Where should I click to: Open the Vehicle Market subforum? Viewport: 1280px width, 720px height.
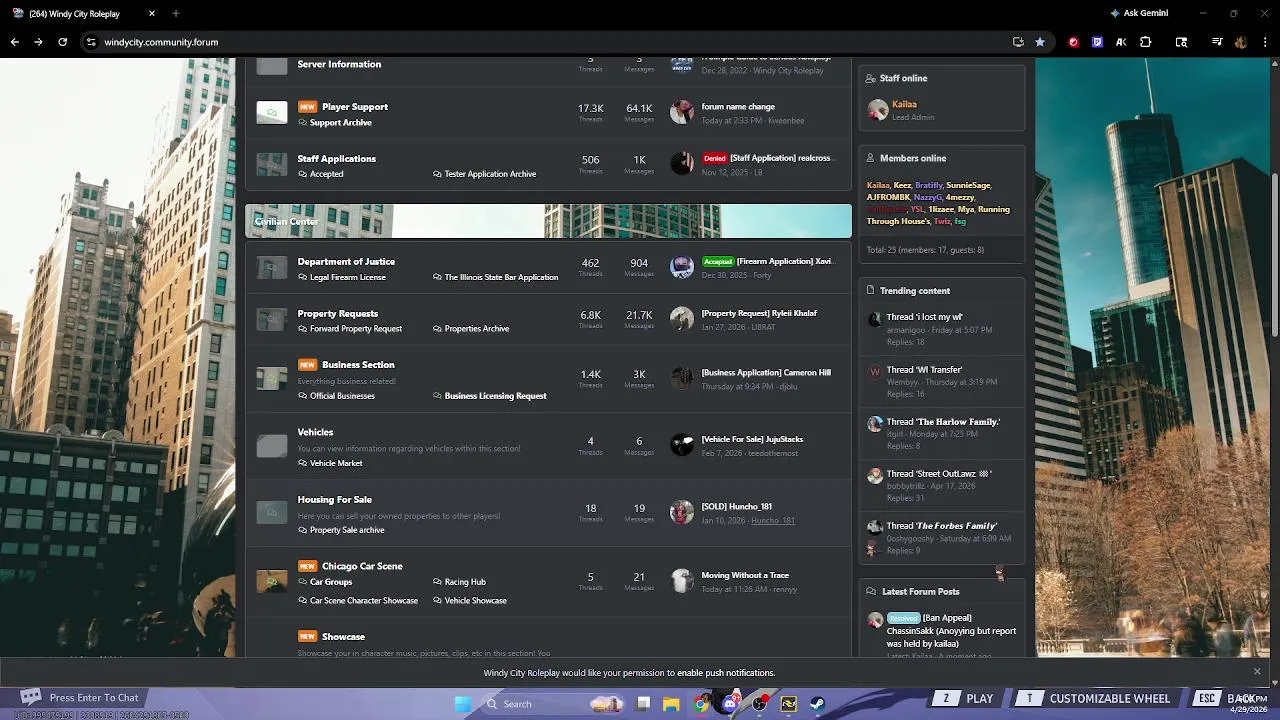pos(336,464)
